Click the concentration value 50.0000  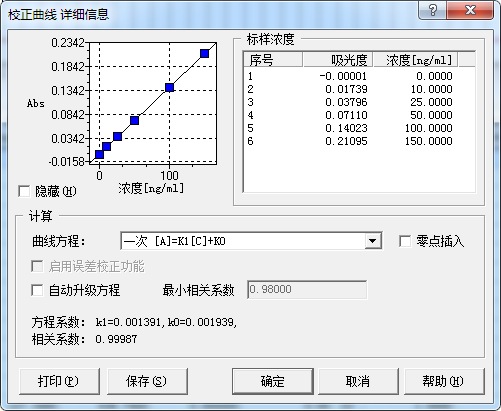tap(431, 115)
